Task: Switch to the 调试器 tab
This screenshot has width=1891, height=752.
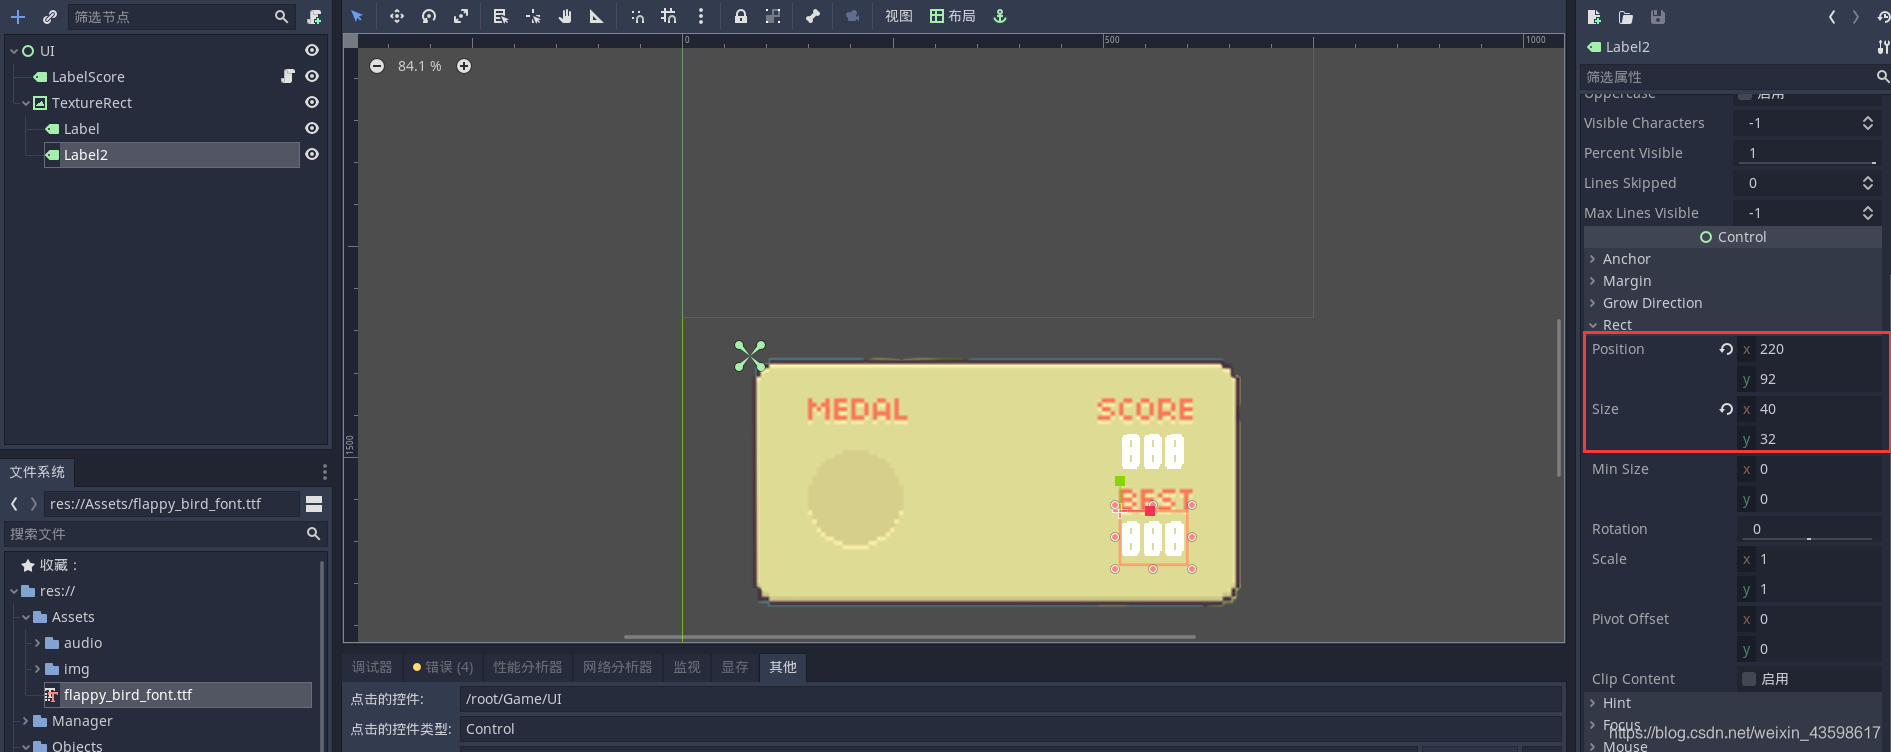Action: coord(372,667)
